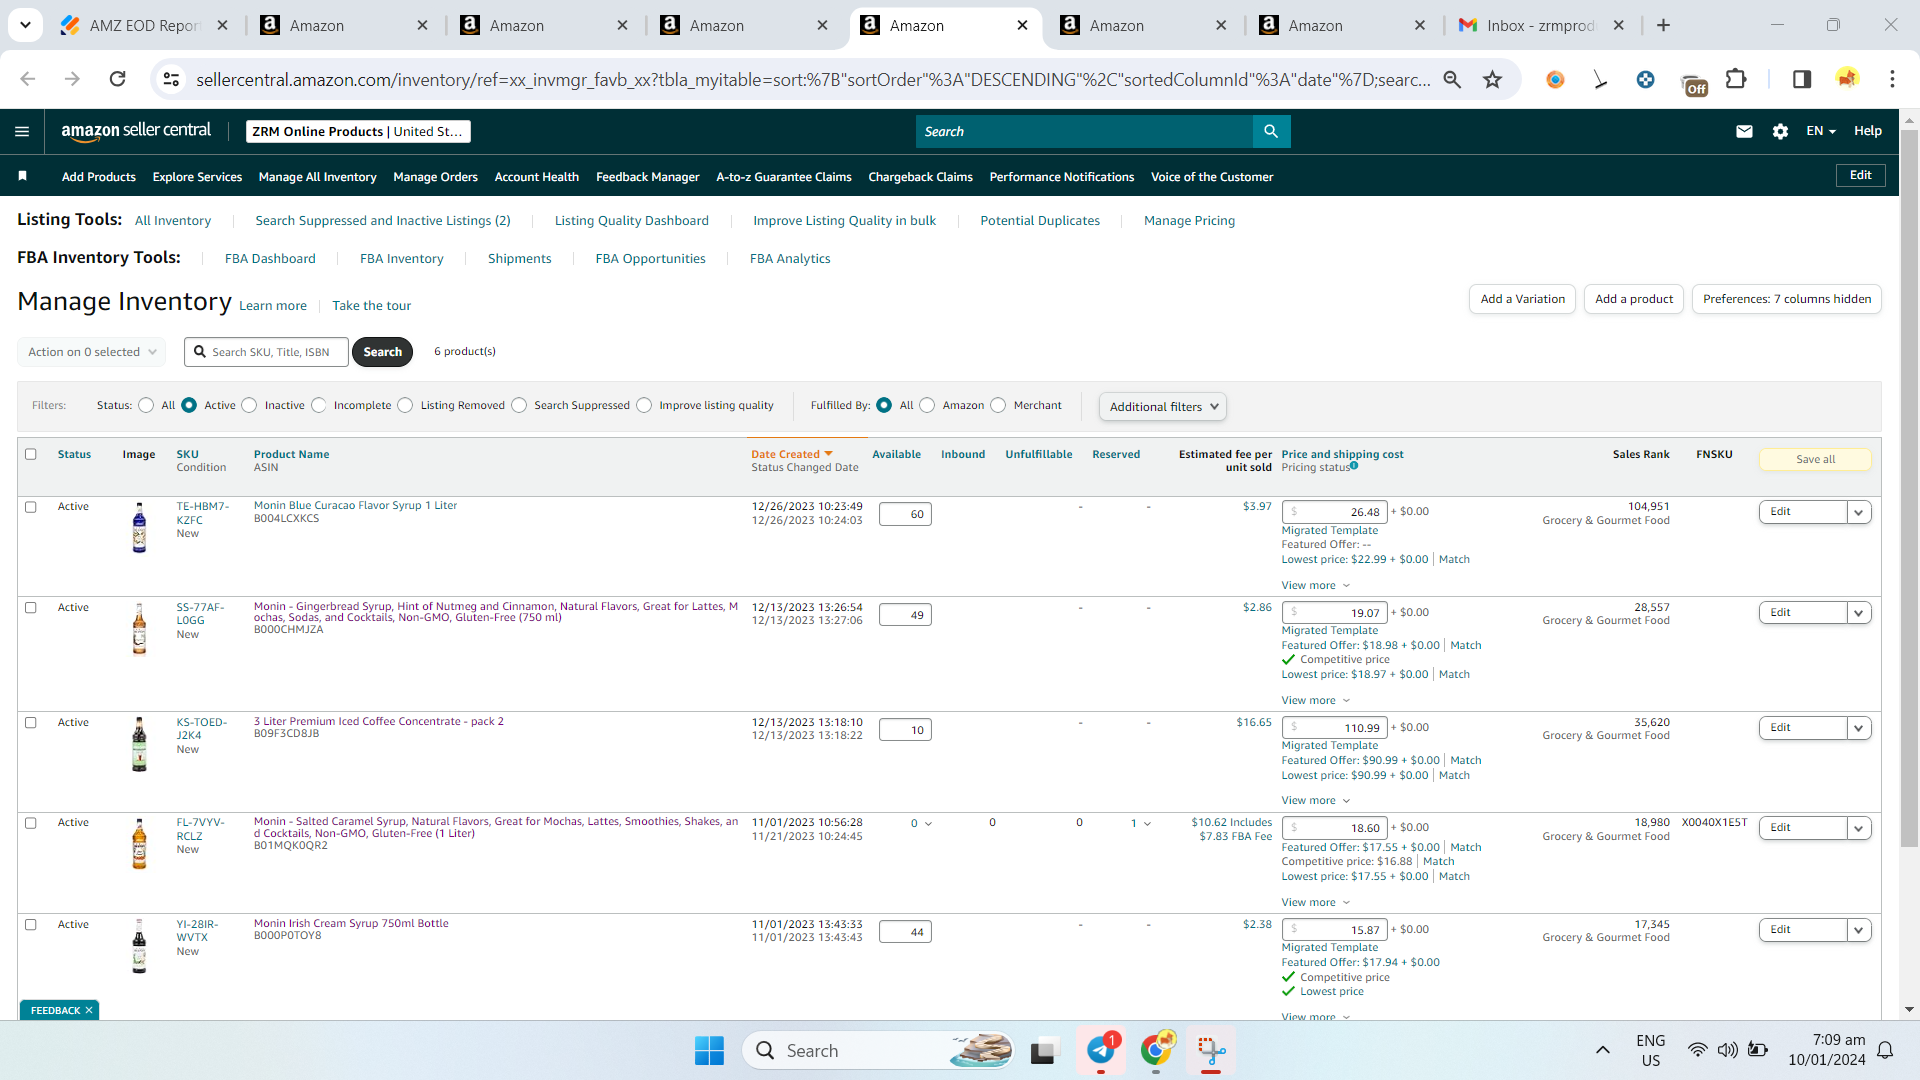Switch to the AMZ EOD Report tab
The height and width of the screenshot is (1080, 1920).
[x=145, y=25]
